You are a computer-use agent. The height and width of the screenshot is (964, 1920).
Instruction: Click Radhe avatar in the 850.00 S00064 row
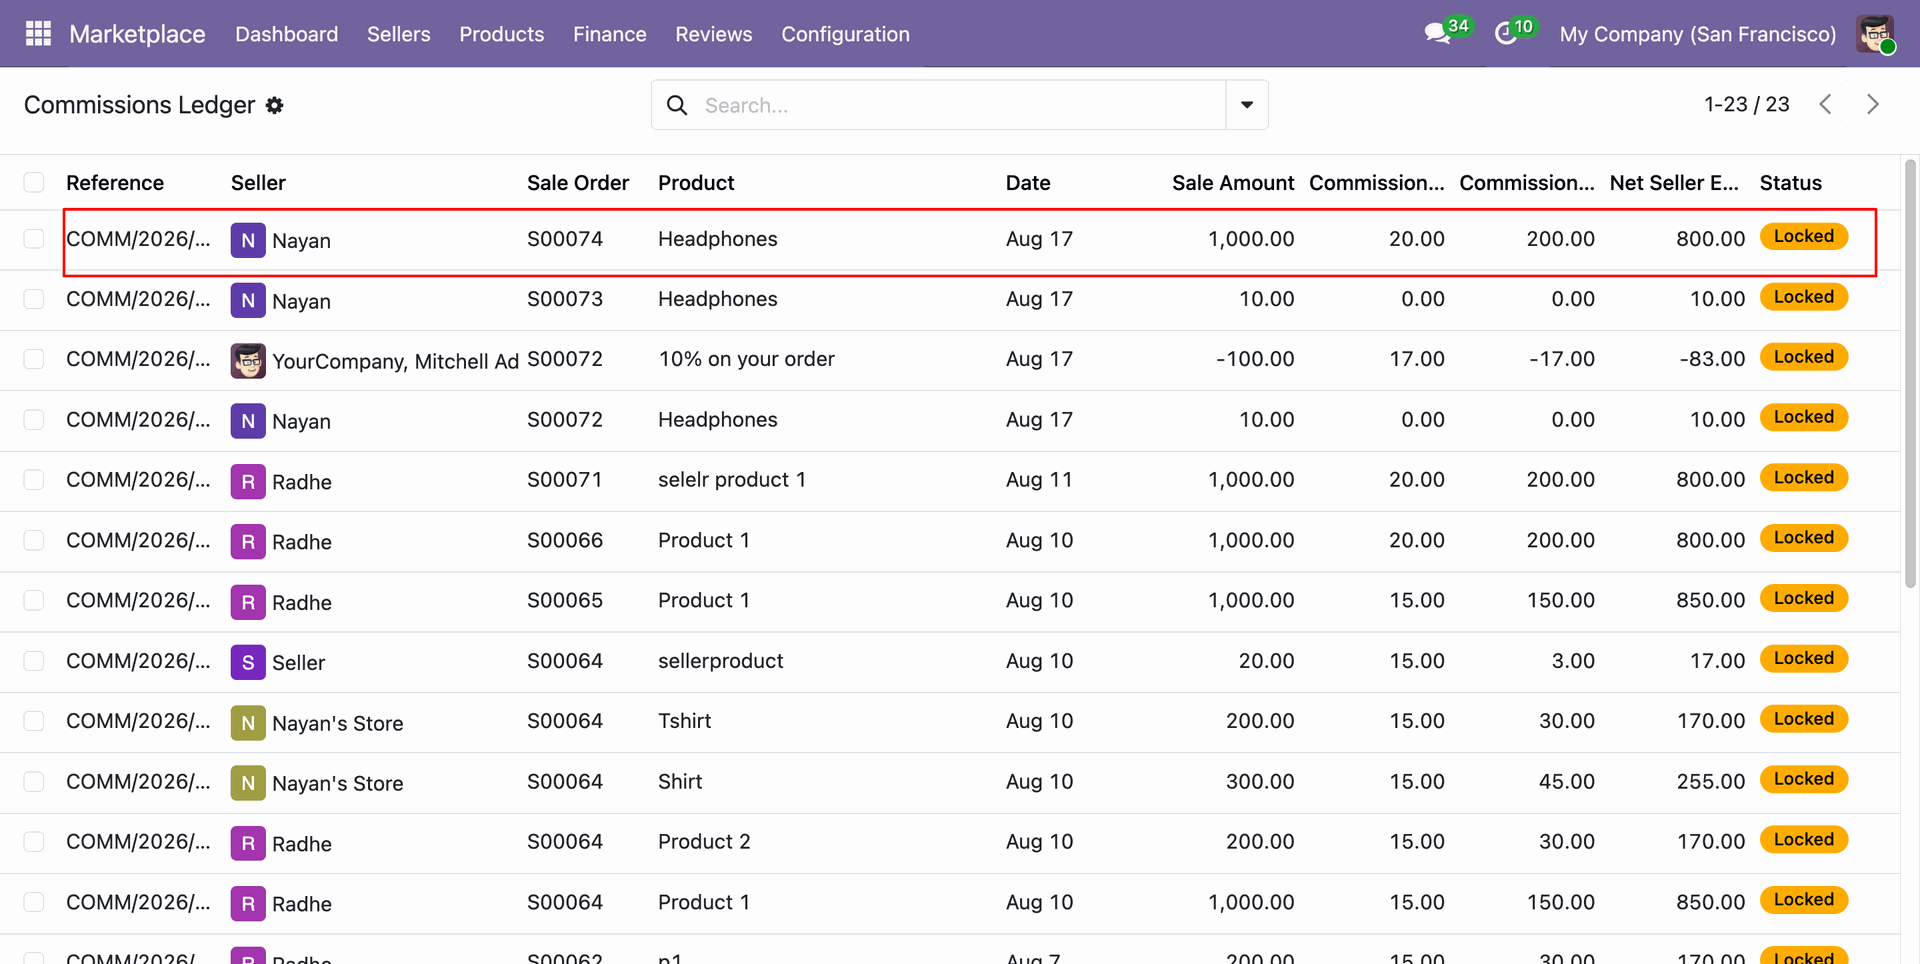[248, 903]
